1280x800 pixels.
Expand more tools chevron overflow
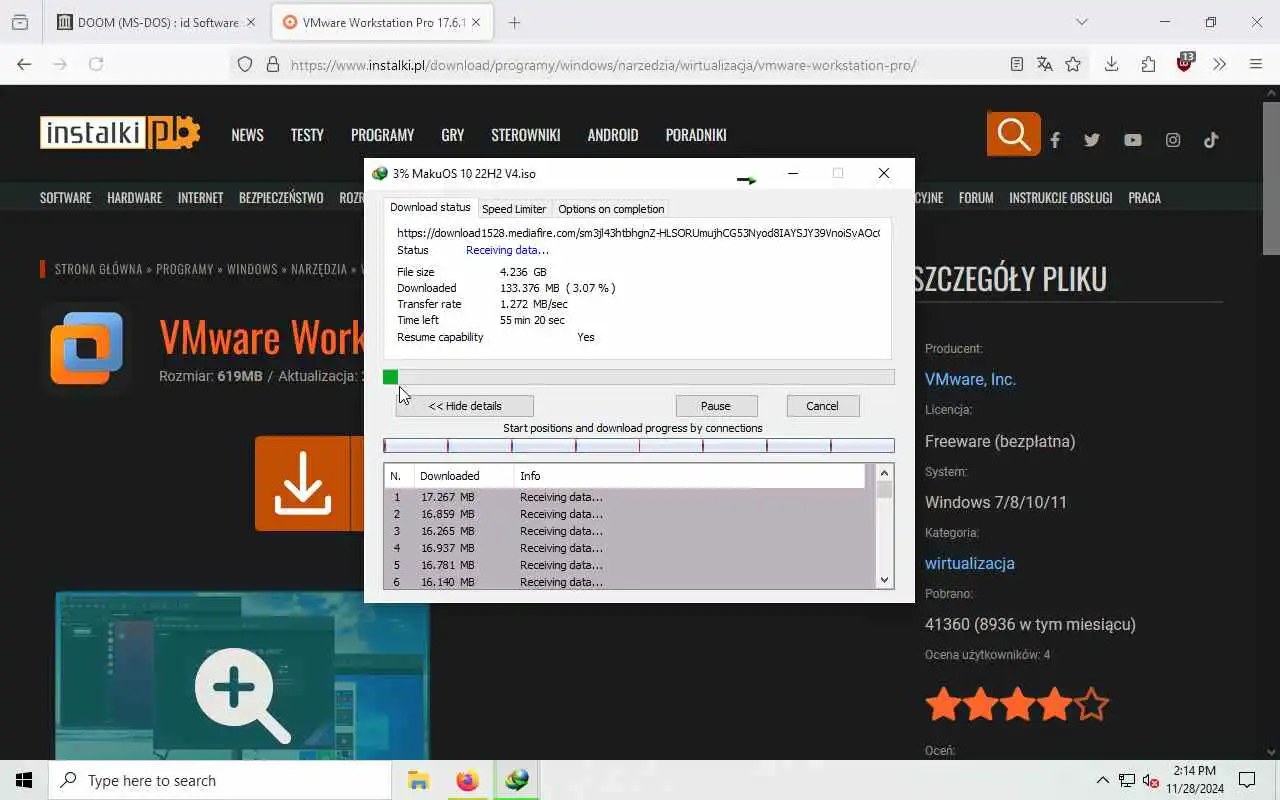1219,64
